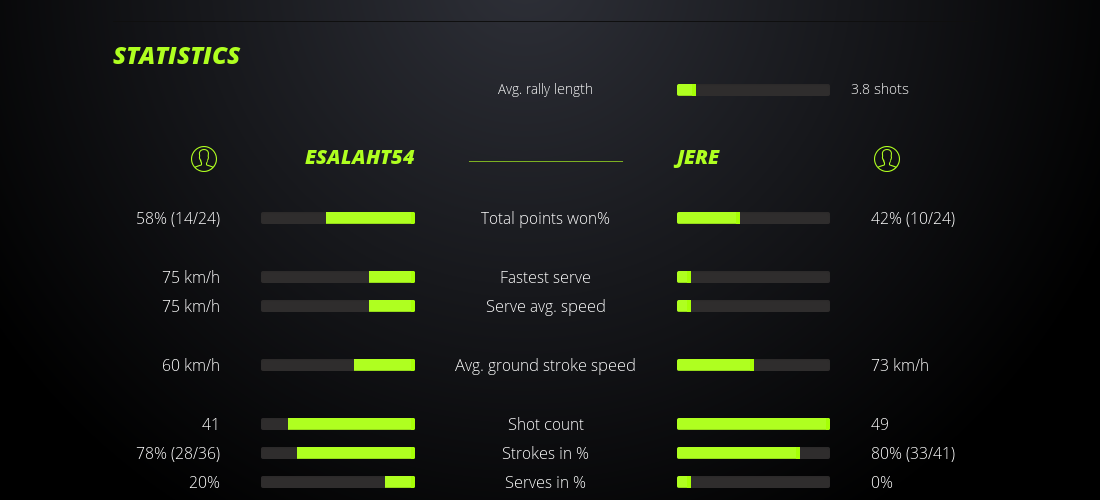Image resolution: width=1100 pixels, height=500 pixels.
Task: Click JERE's player profile icon
Action: (x=886, y=158)
